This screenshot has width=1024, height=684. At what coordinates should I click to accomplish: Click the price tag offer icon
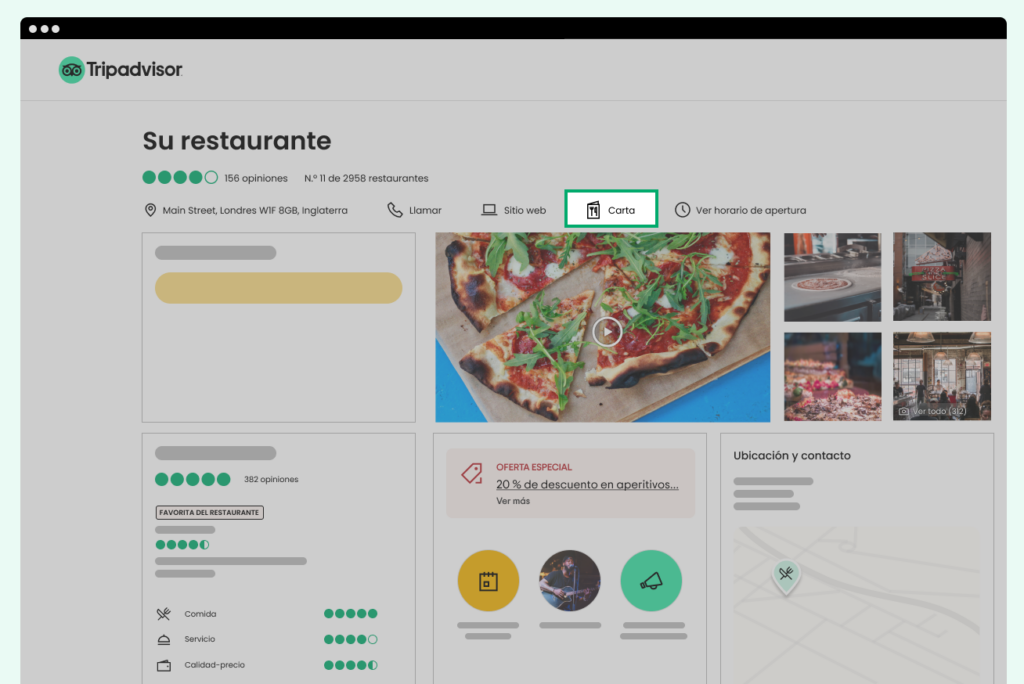point(472,474)
